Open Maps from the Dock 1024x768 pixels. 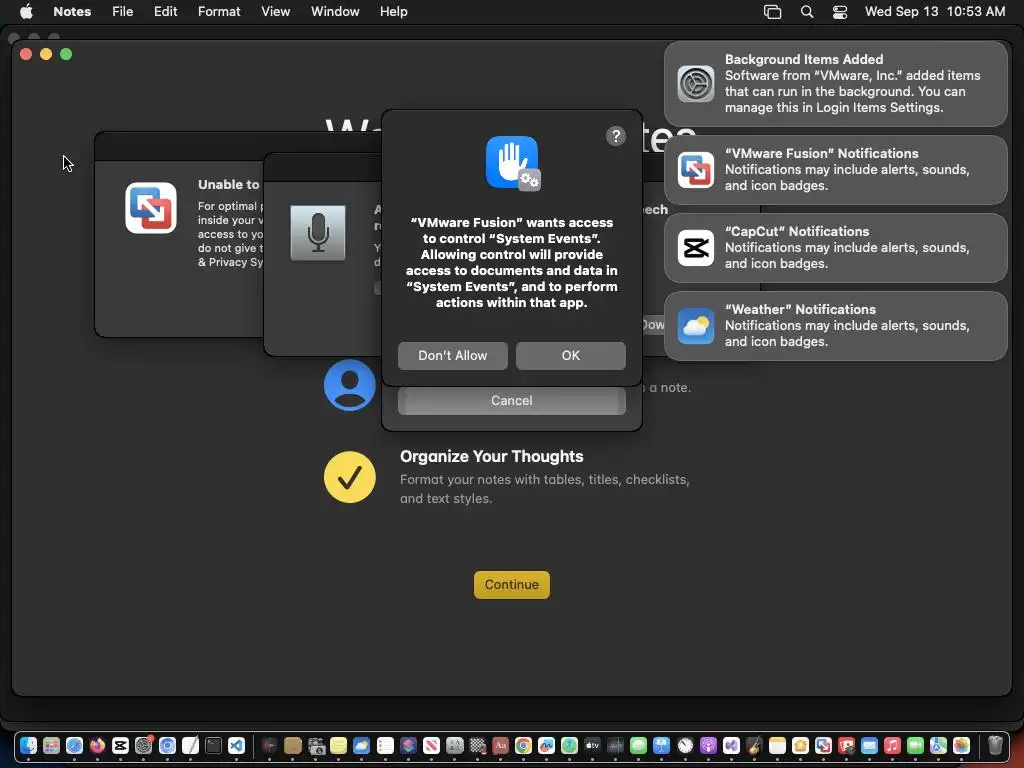click(x=938, y=745)
